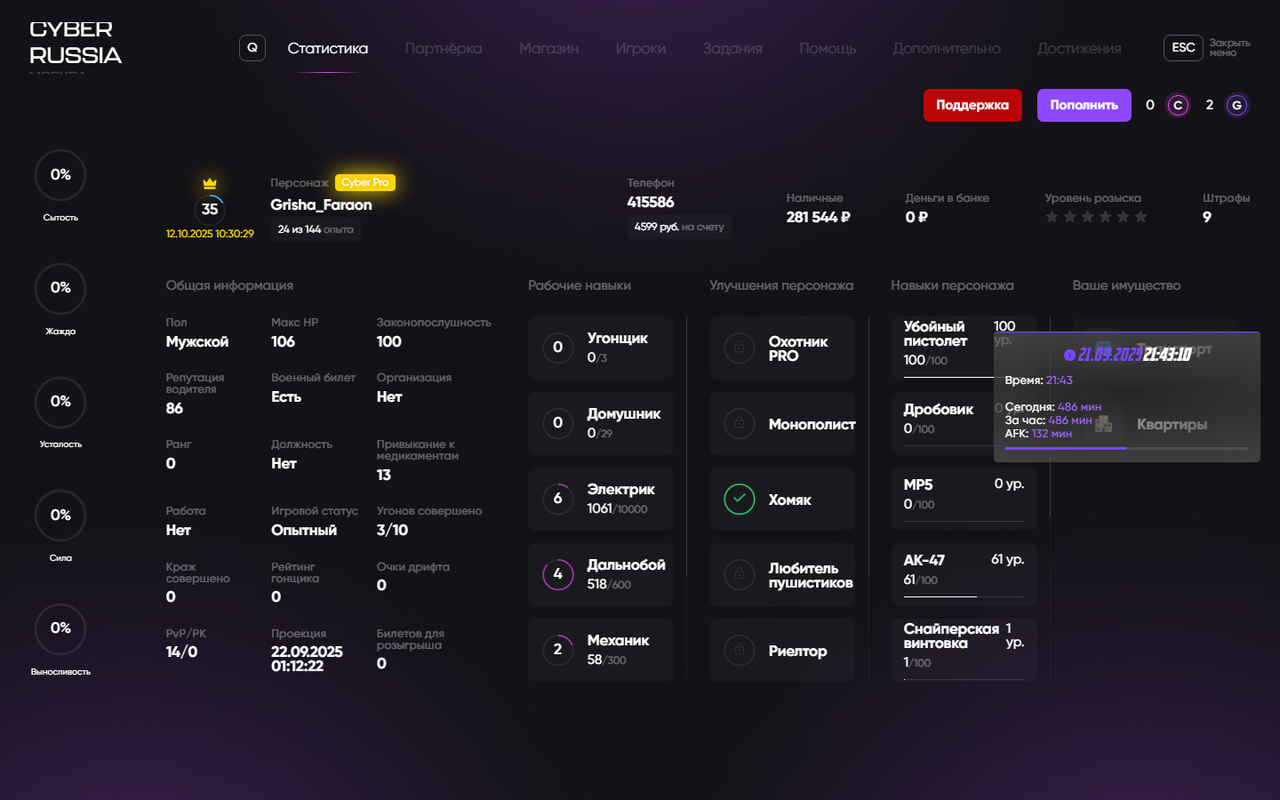Image resolution: width=1280 pixels, height=800 pixels.
Task: Click the Штрафы value 9
Action: [1207, 217]
